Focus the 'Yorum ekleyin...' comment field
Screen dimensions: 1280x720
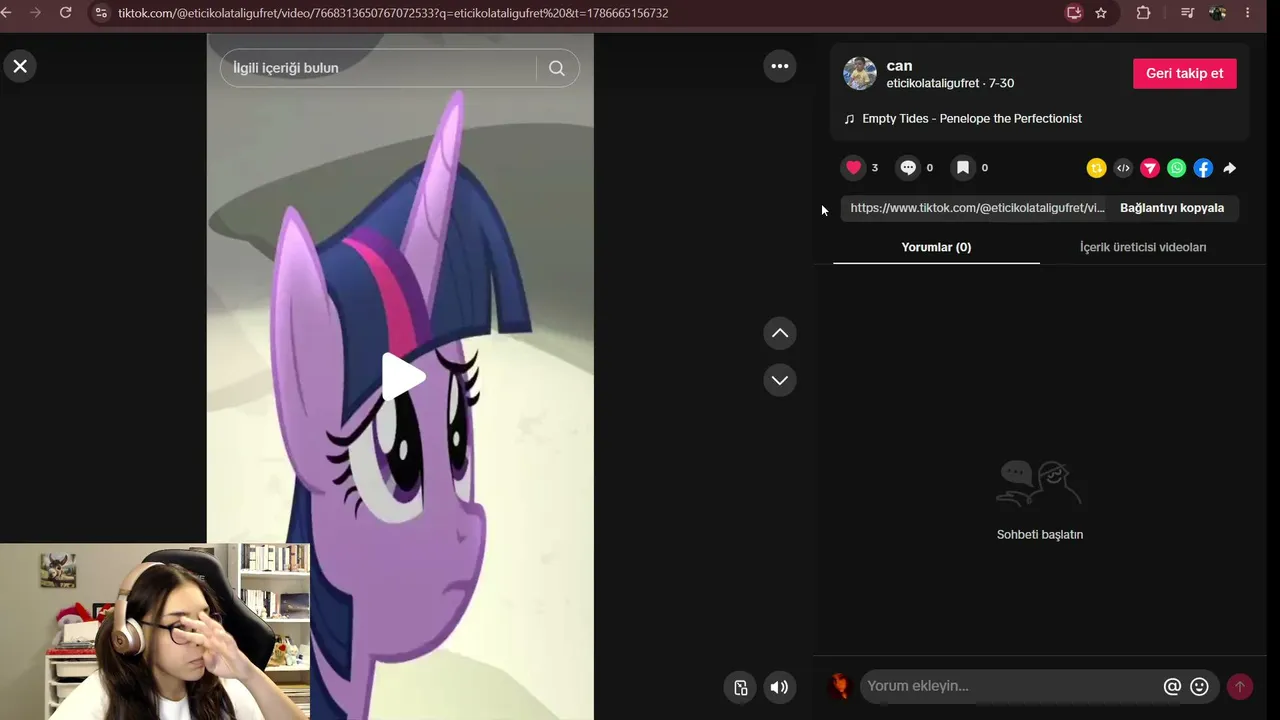click(x=1010, y=686)
